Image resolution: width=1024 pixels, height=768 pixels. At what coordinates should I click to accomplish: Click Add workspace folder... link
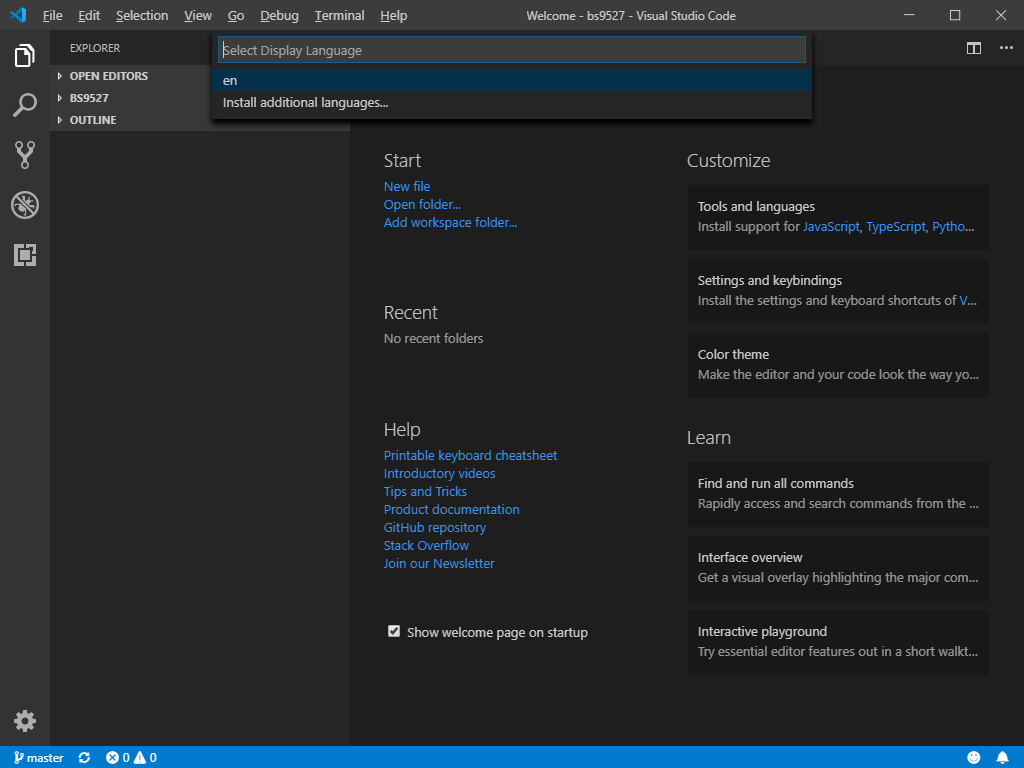click(450, 223)
